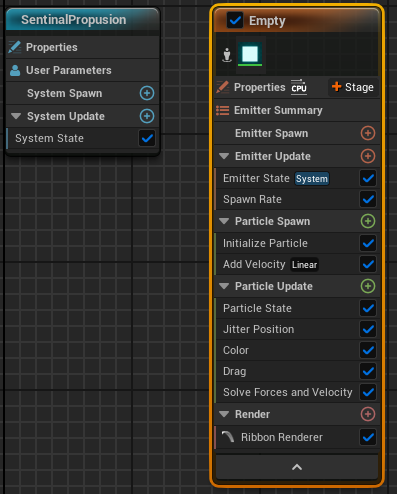Add module to System Spawn plus icon

(147, 93)
